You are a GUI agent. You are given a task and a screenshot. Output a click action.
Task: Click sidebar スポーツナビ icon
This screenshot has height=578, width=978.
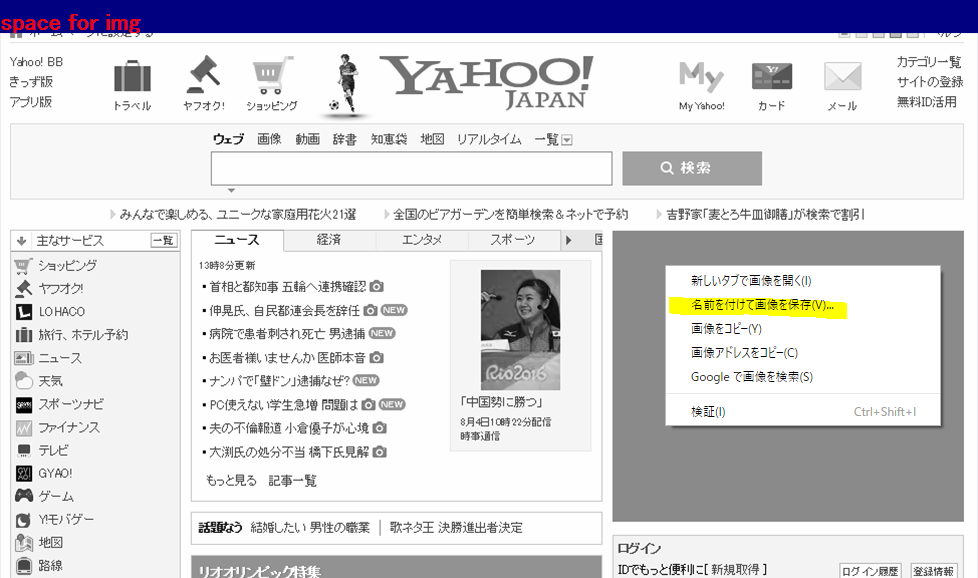[23, 405]
